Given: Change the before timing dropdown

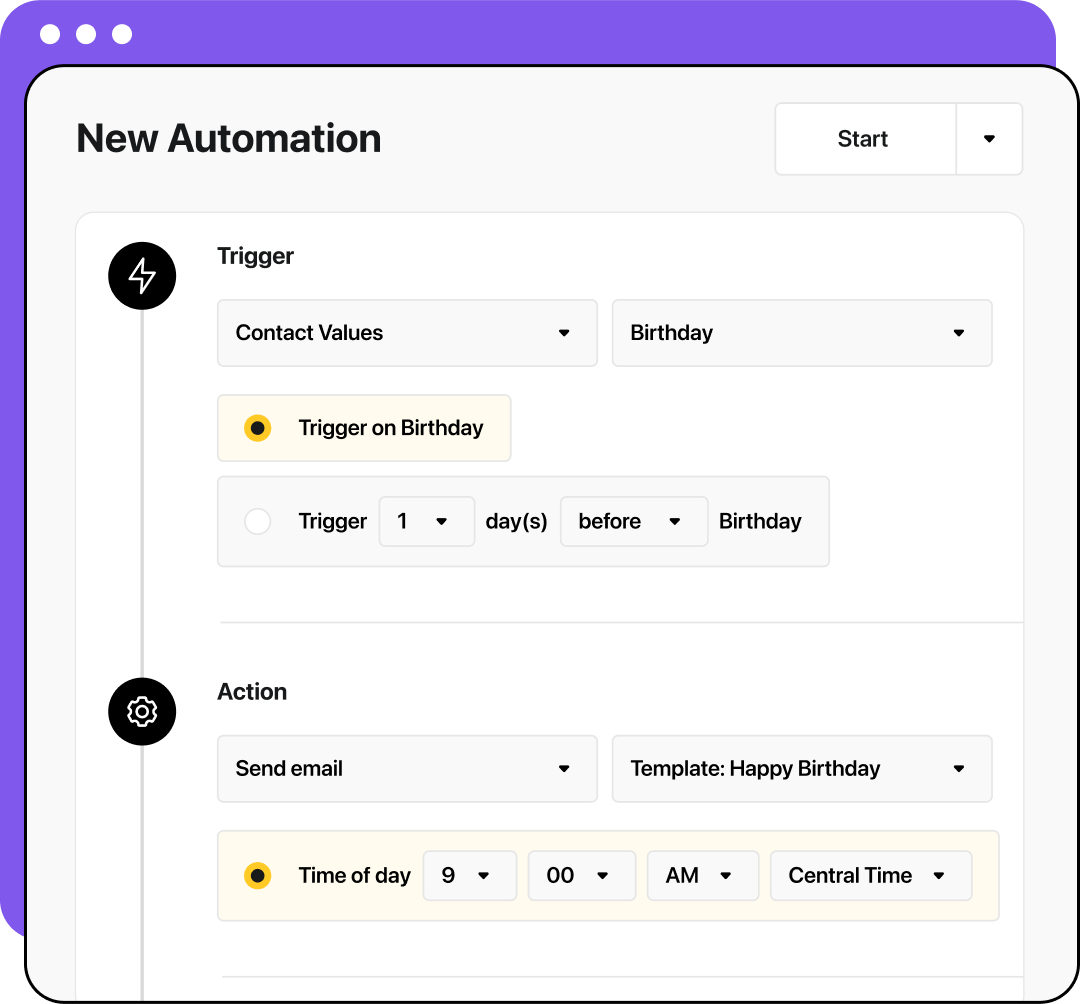Looking at the screenshot, I should pos(634,521).
